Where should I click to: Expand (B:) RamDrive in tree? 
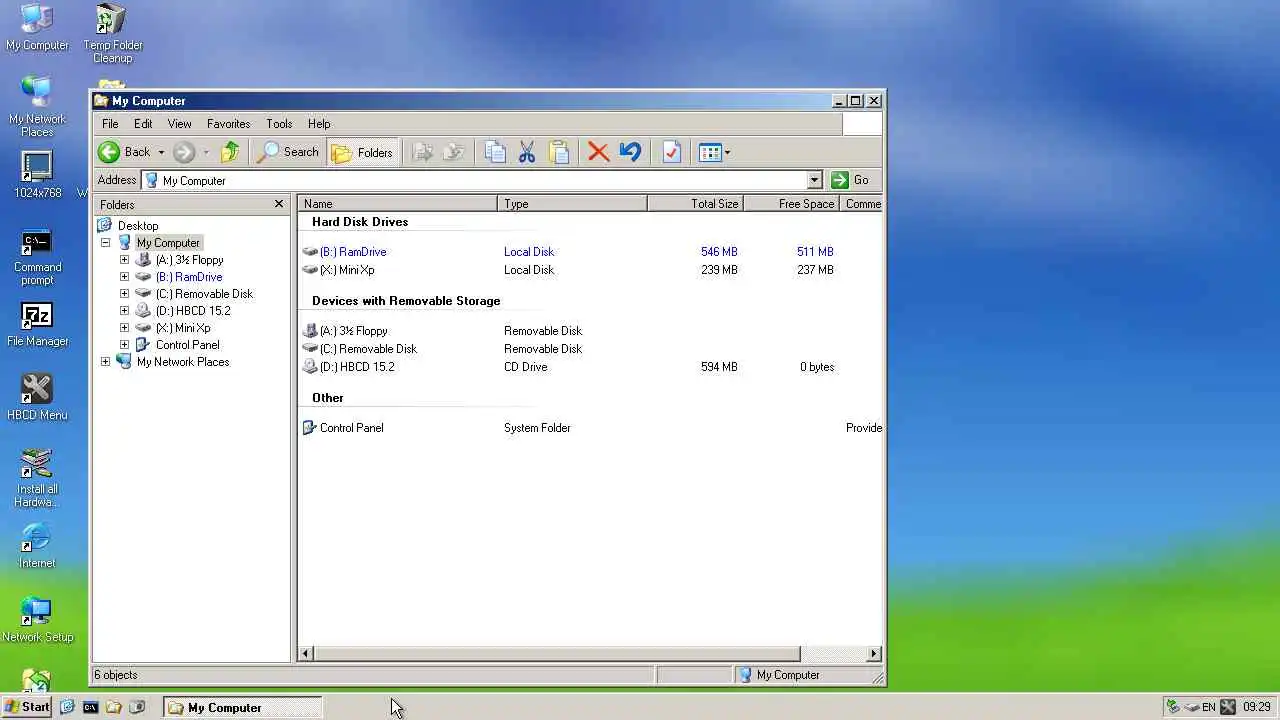[124, 277]
